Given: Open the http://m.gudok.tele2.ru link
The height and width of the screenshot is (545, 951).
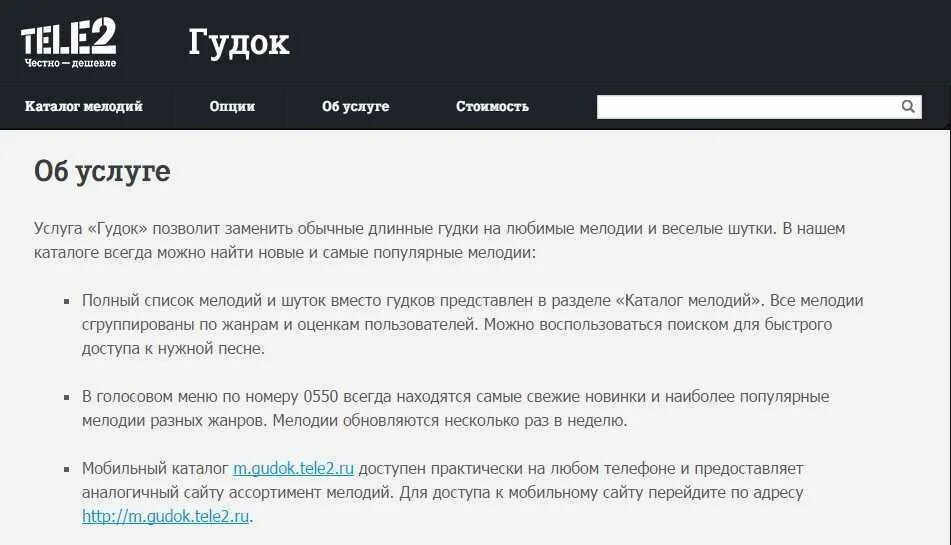Looking at the screenshot, I should click(166, 517).
